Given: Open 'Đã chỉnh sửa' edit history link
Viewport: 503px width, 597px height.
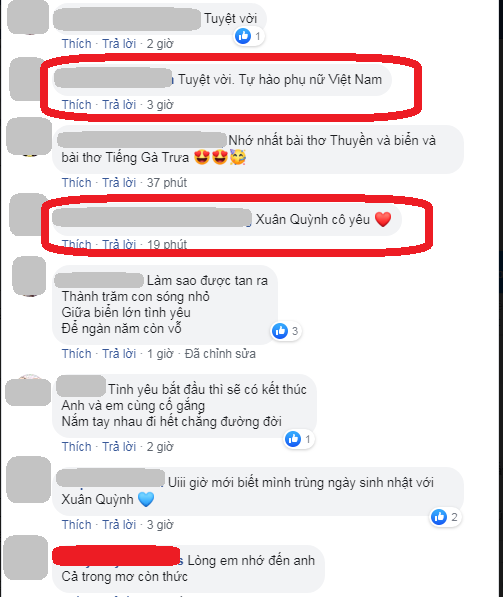Looking at the screenshot, I should coord(220,354).
